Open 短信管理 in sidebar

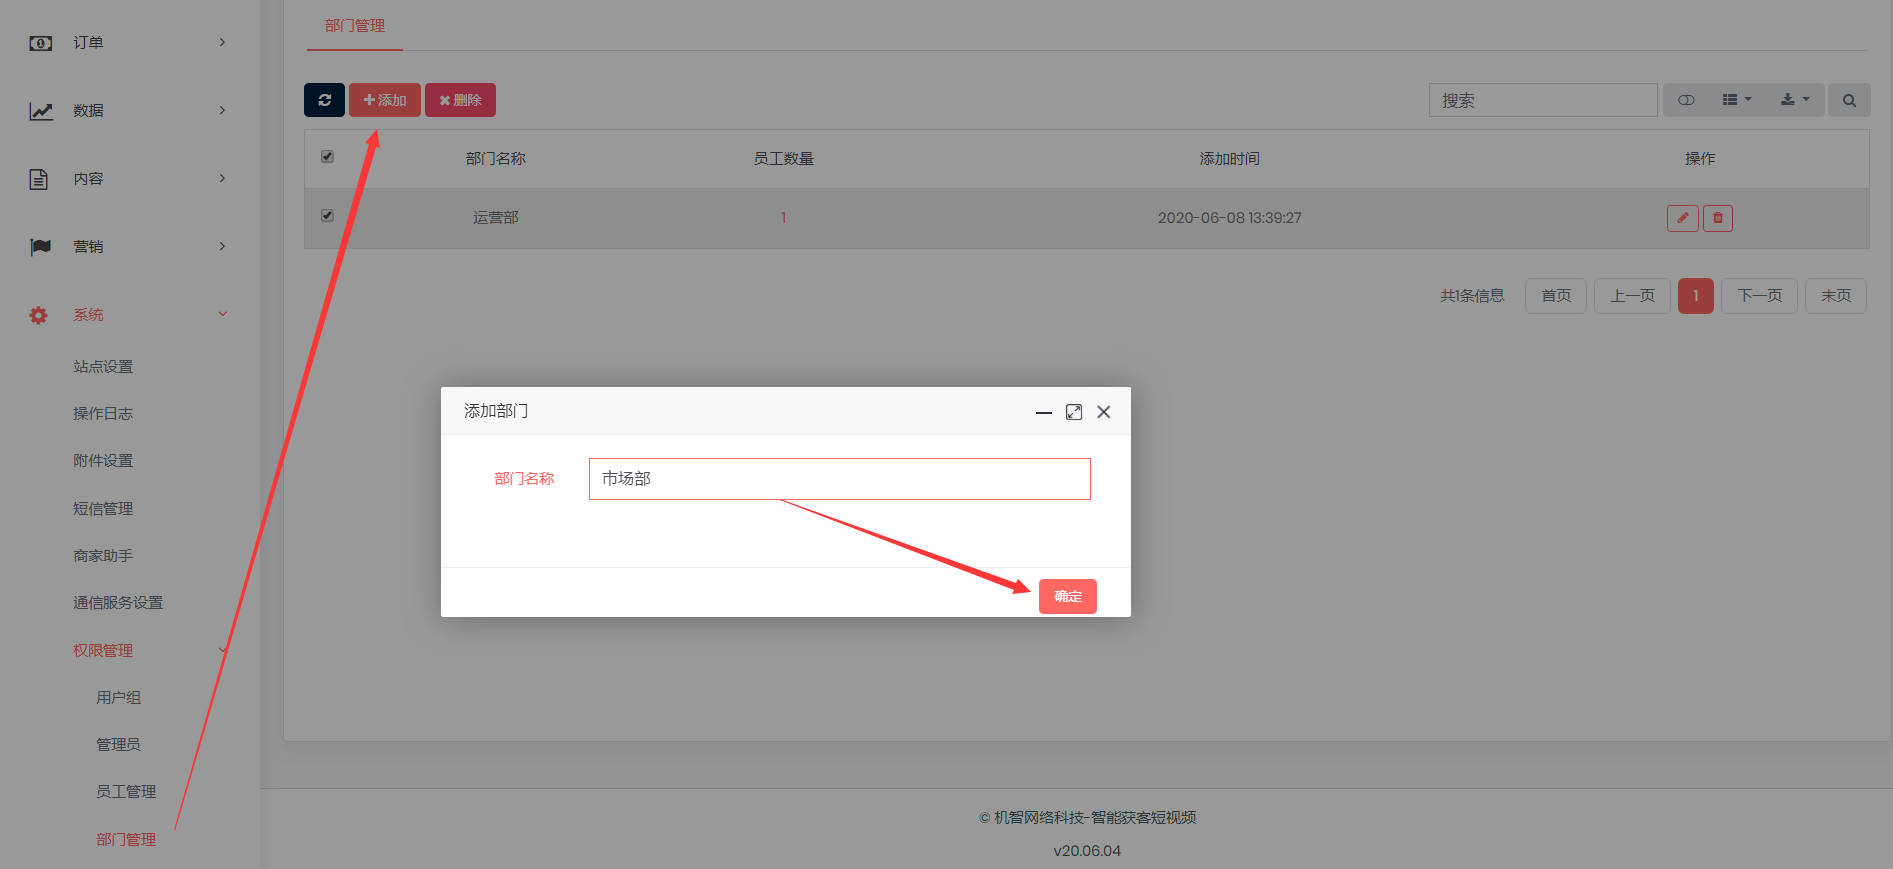tap(103, 509)
